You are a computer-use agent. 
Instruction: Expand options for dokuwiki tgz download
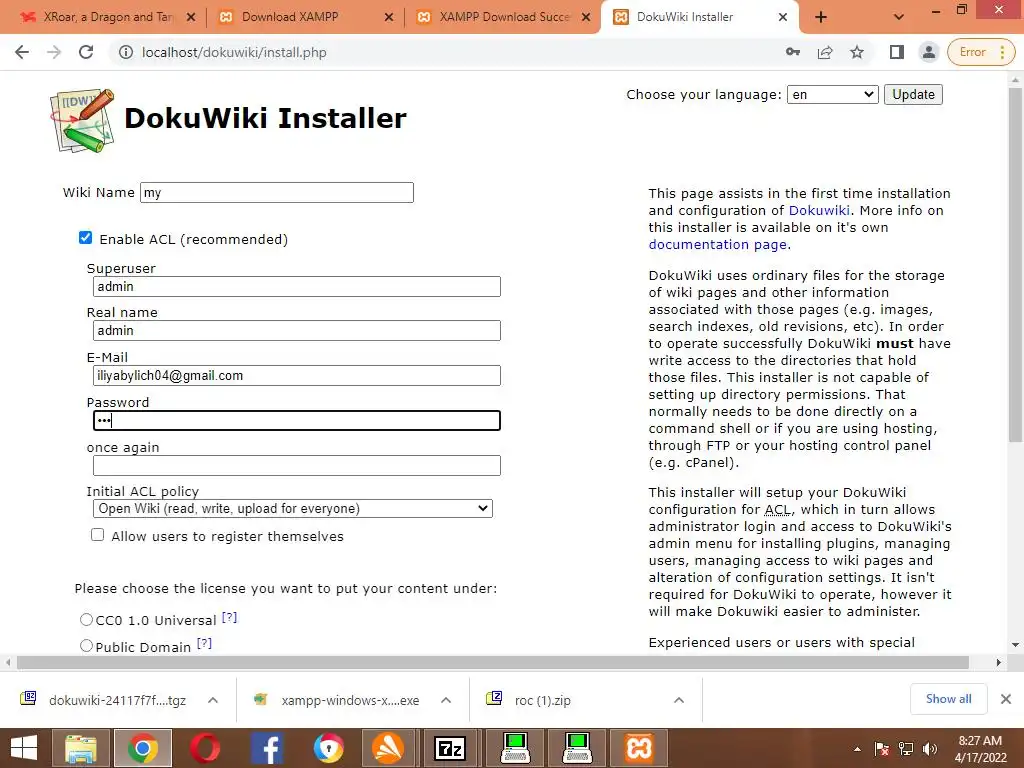pos(213,700)
